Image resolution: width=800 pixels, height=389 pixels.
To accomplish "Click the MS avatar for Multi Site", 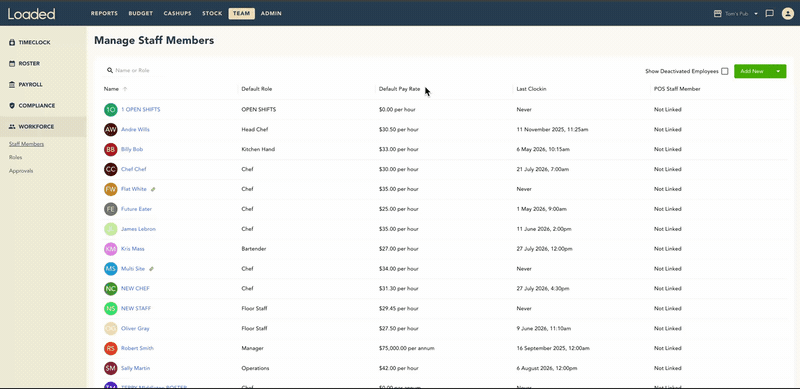I will (x=111, y=269).
